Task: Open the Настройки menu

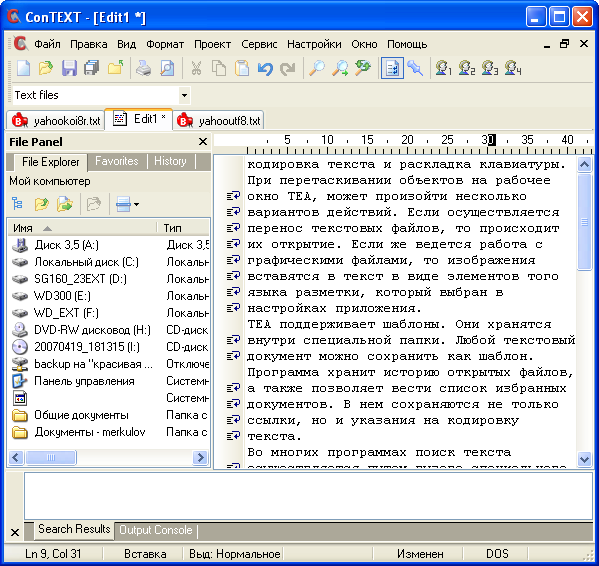Action: 314,44
